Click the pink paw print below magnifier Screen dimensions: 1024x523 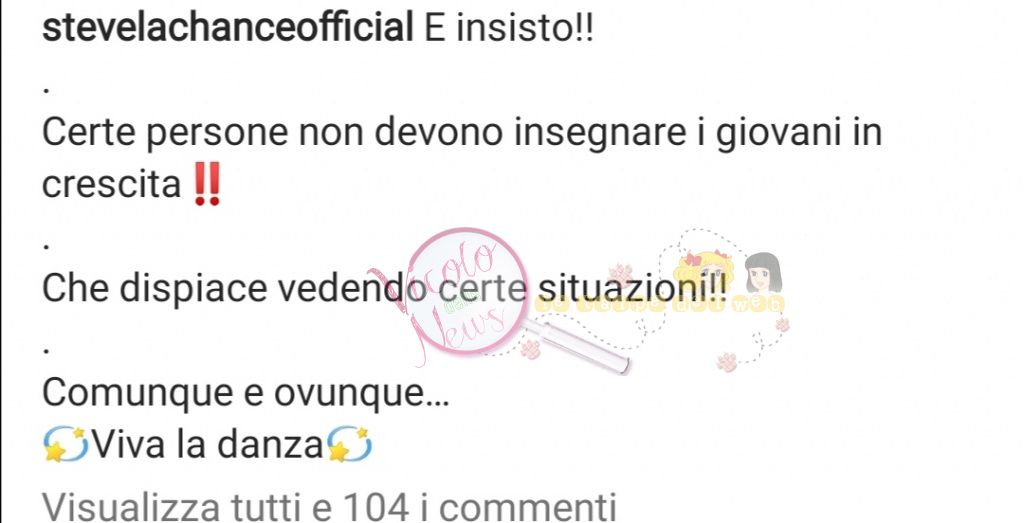[x=530, y=349]
